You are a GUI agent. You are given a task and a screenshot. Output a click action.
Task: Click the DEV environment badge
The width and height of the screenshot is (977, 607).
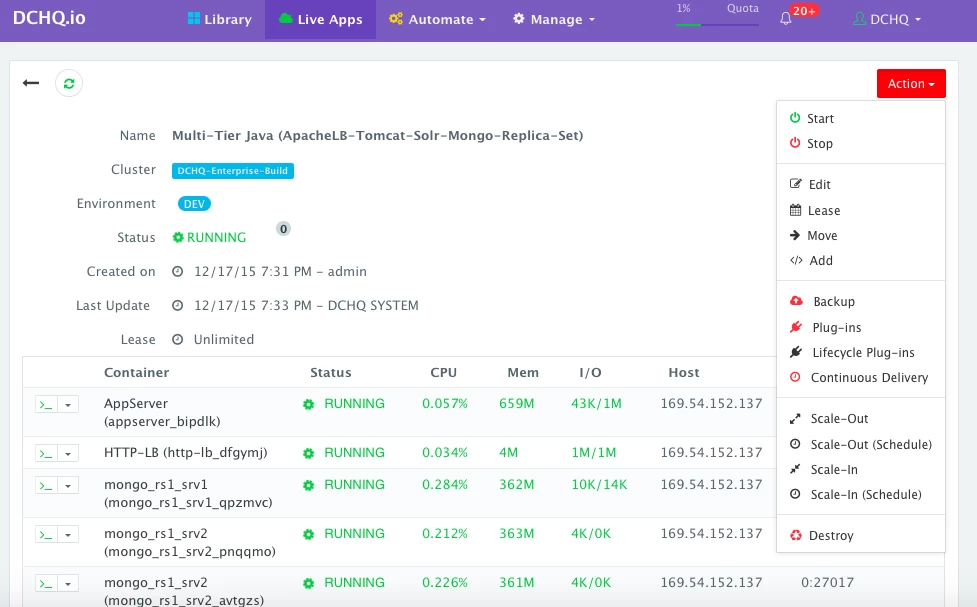[194, 204]
